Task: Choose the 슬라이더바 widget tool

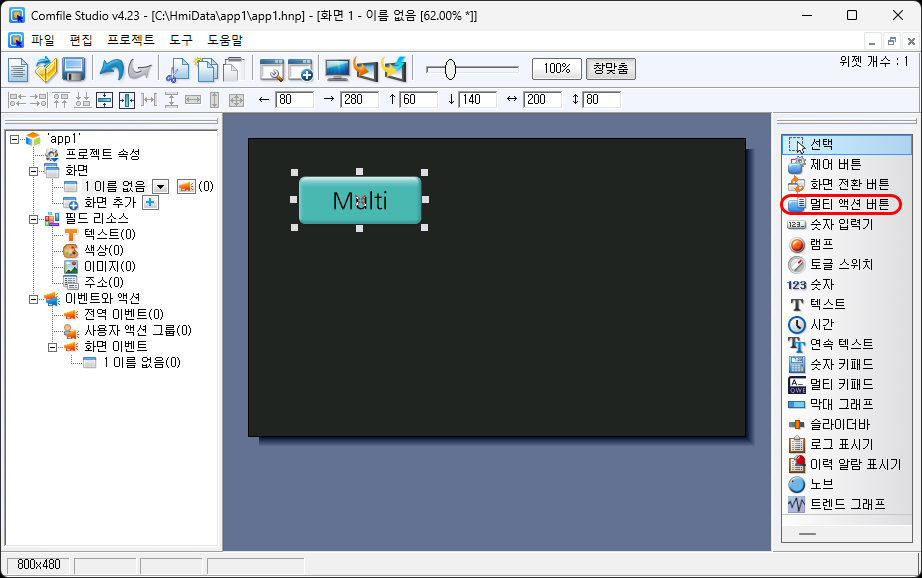Action: click(x=840, y=424)
